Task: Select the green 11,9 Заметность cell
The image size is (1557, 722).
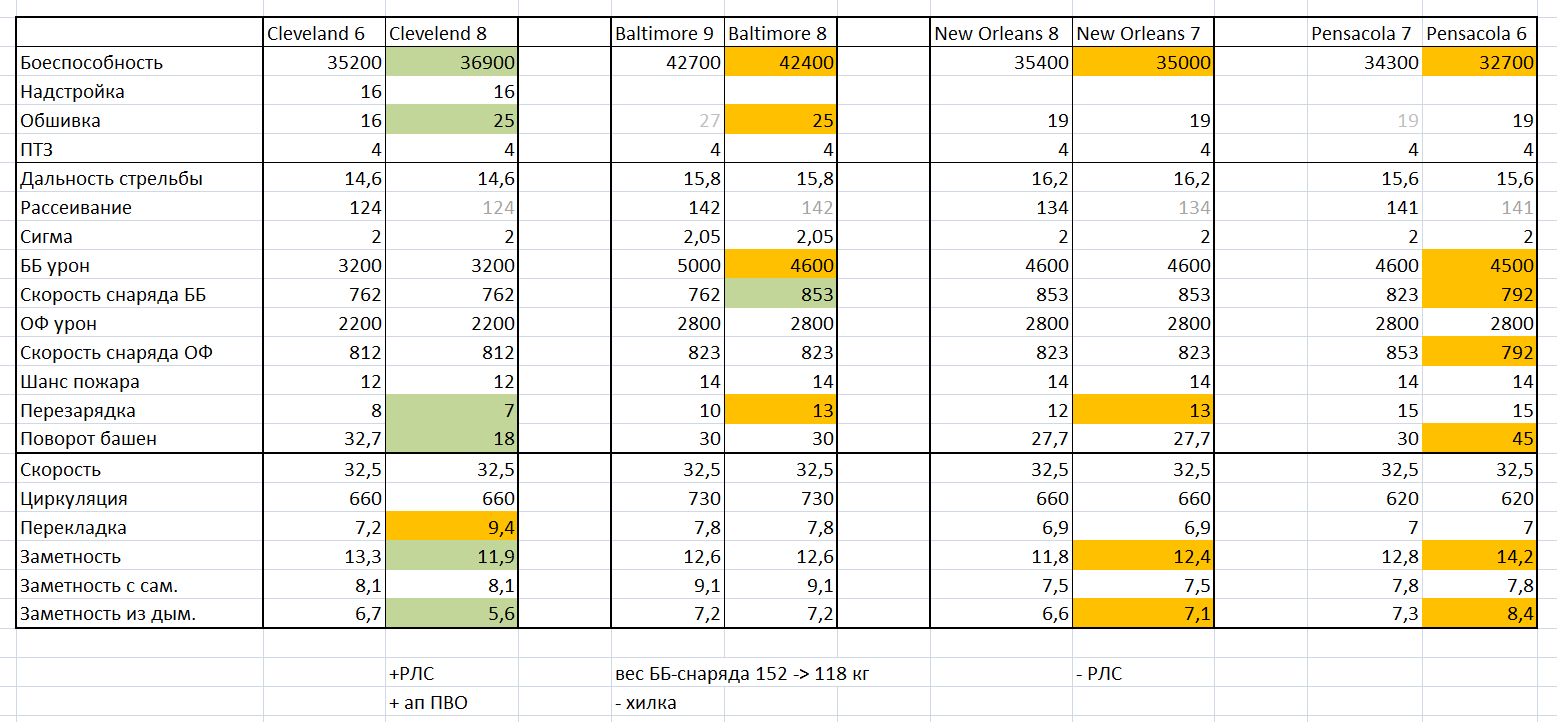Action: (x=450, y=557)
